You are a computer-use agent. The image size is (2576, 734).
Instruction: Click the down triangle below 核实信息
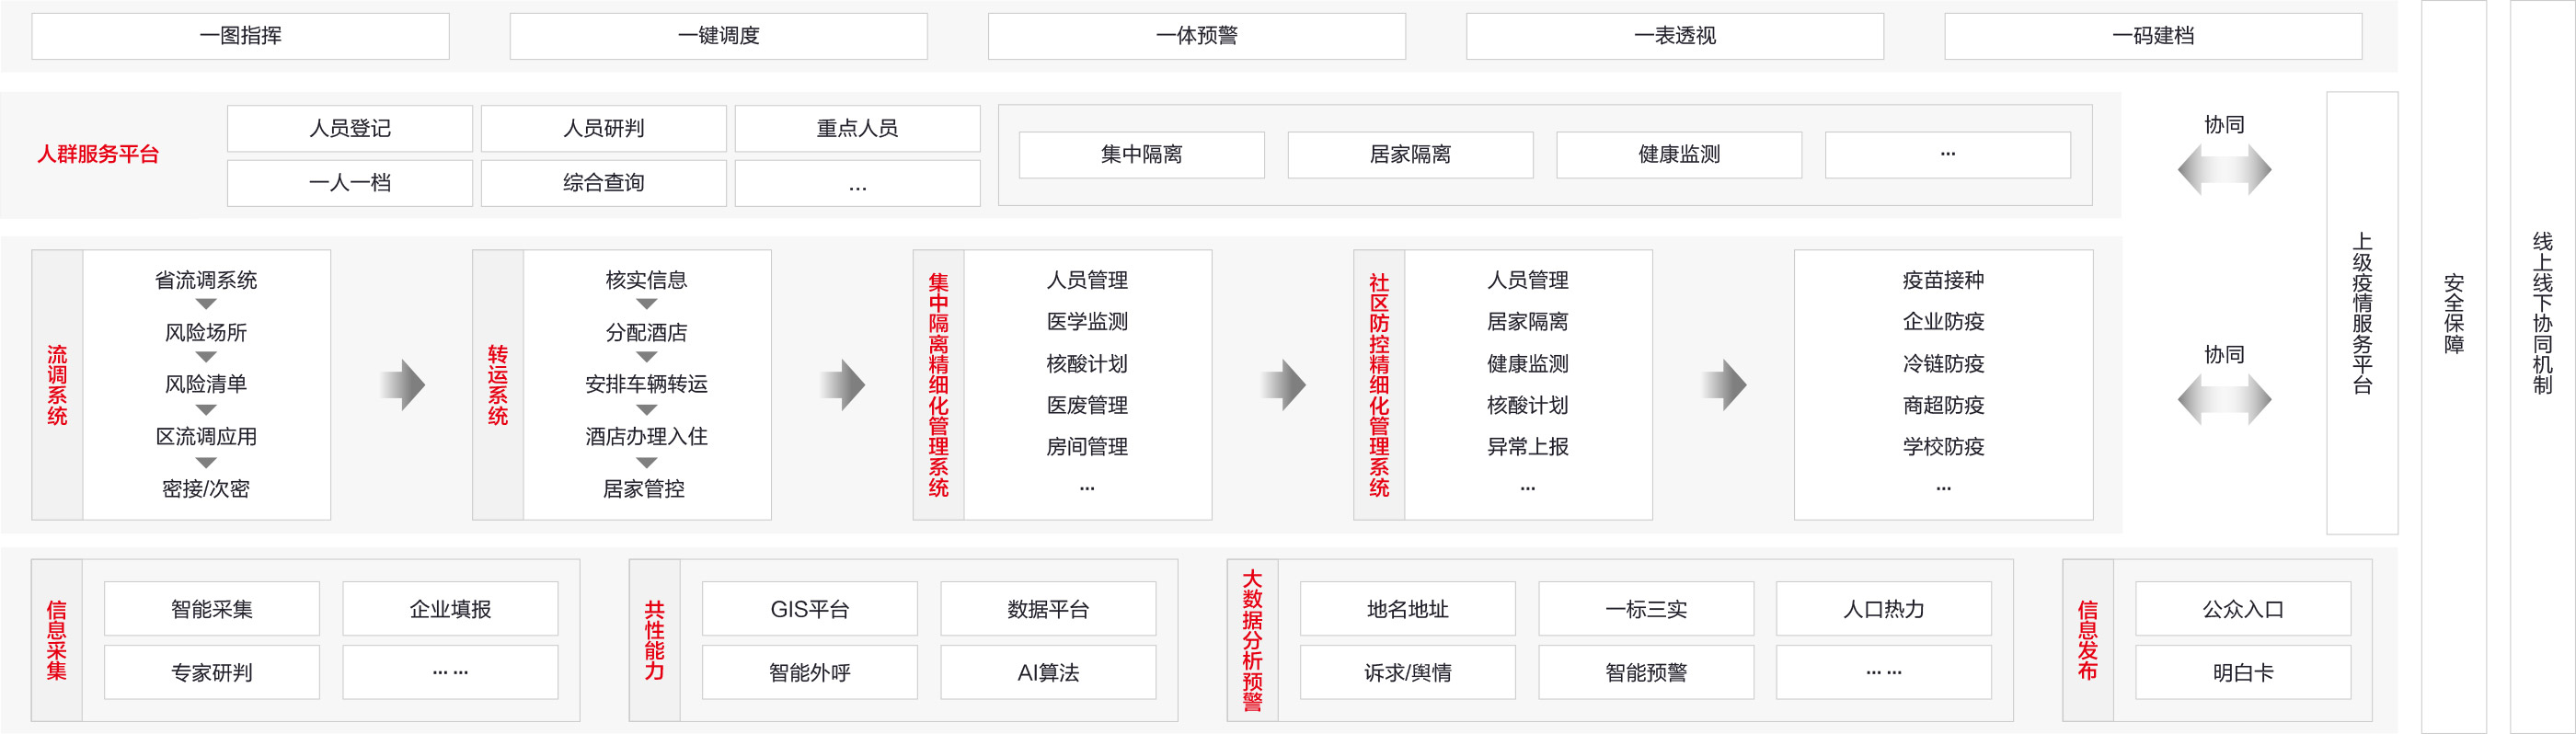(x=646, y=304)
